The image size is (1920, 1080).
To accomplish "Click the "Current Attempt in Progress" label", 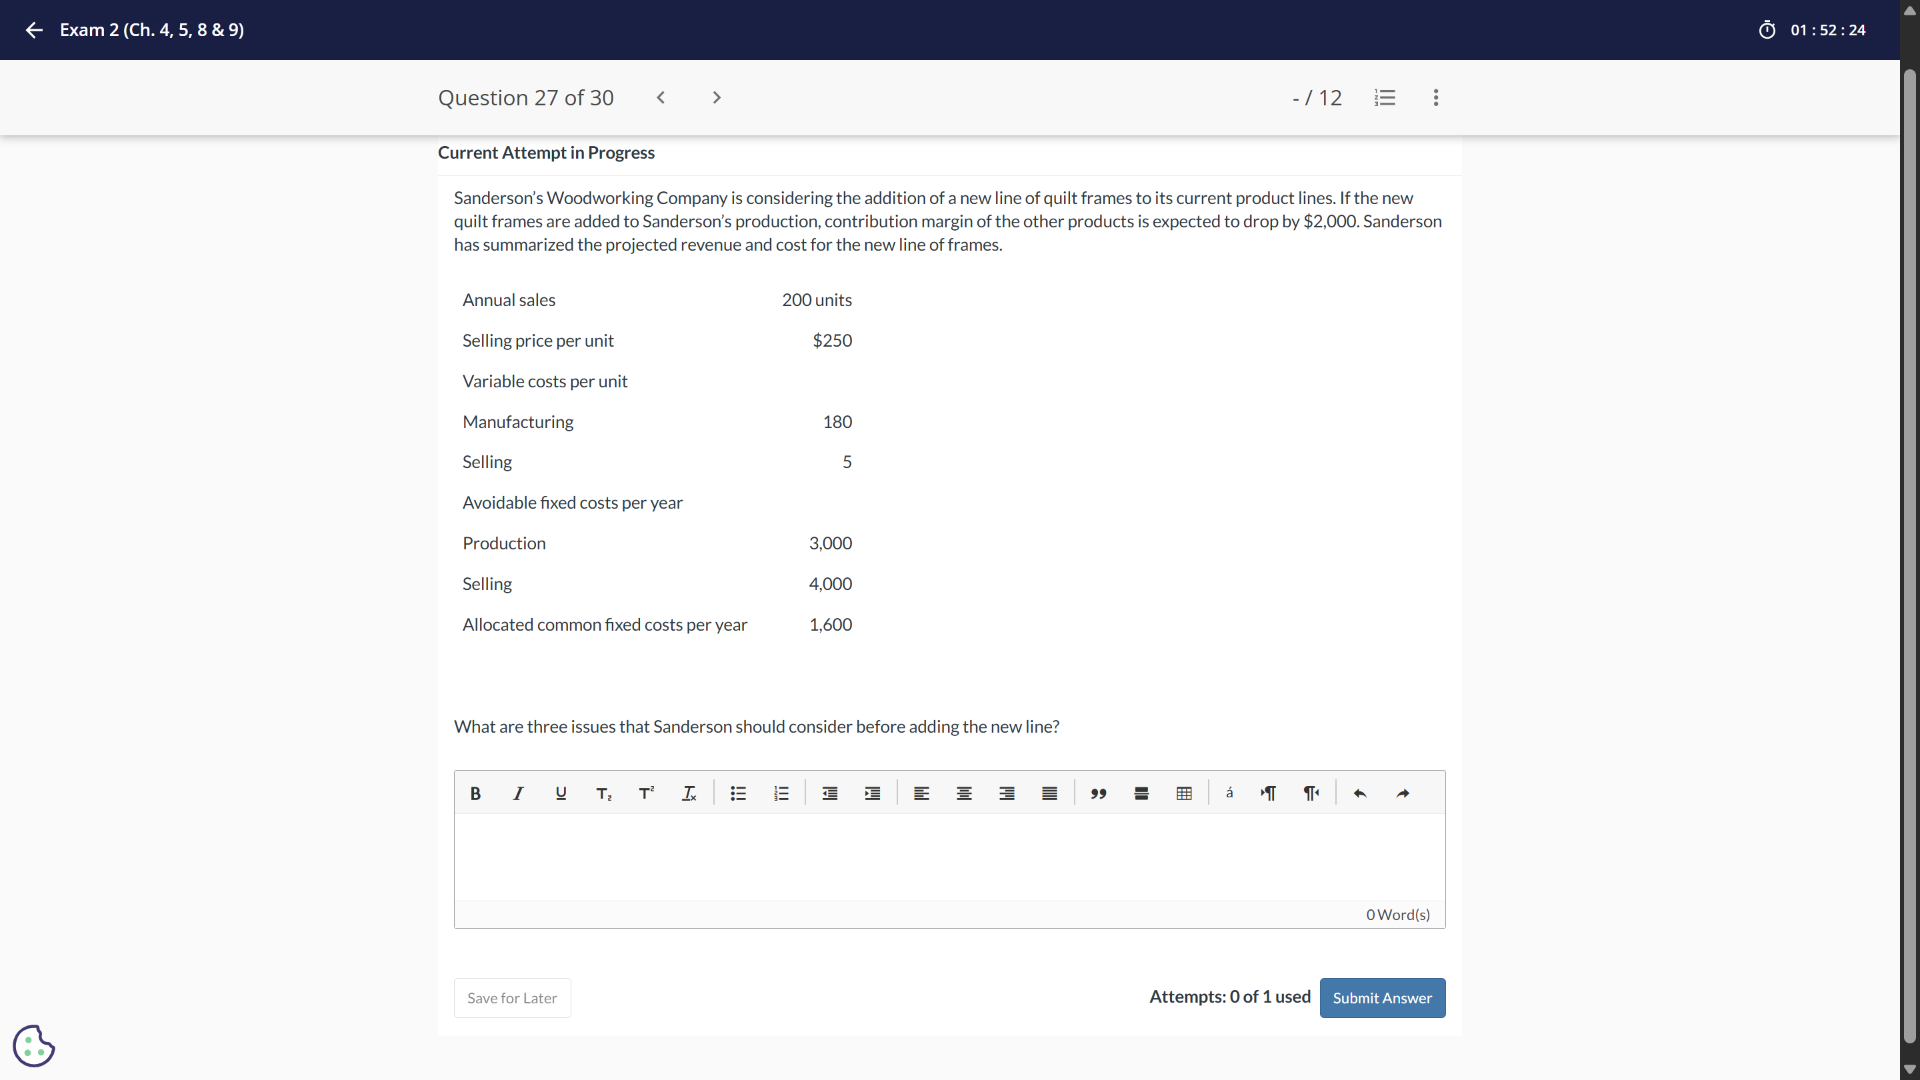I will tap(546, 153).
